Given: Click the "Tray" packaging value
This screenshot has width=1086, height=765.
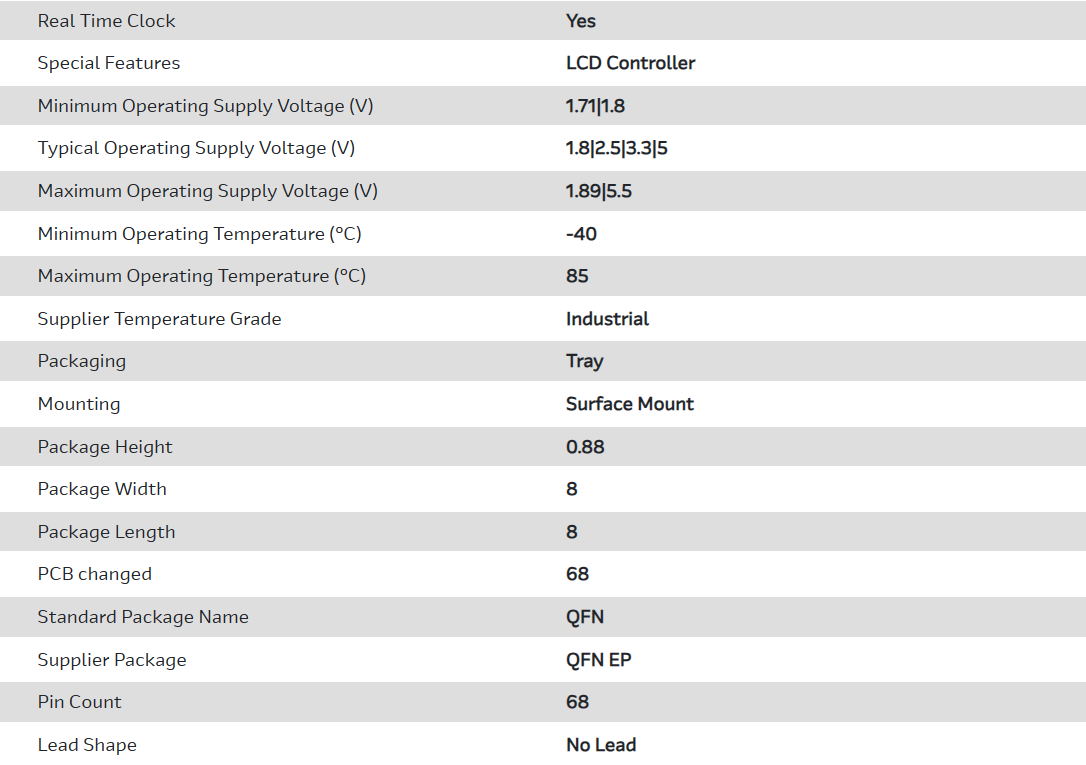Looking at the screenshot, I should coord(584,361).
